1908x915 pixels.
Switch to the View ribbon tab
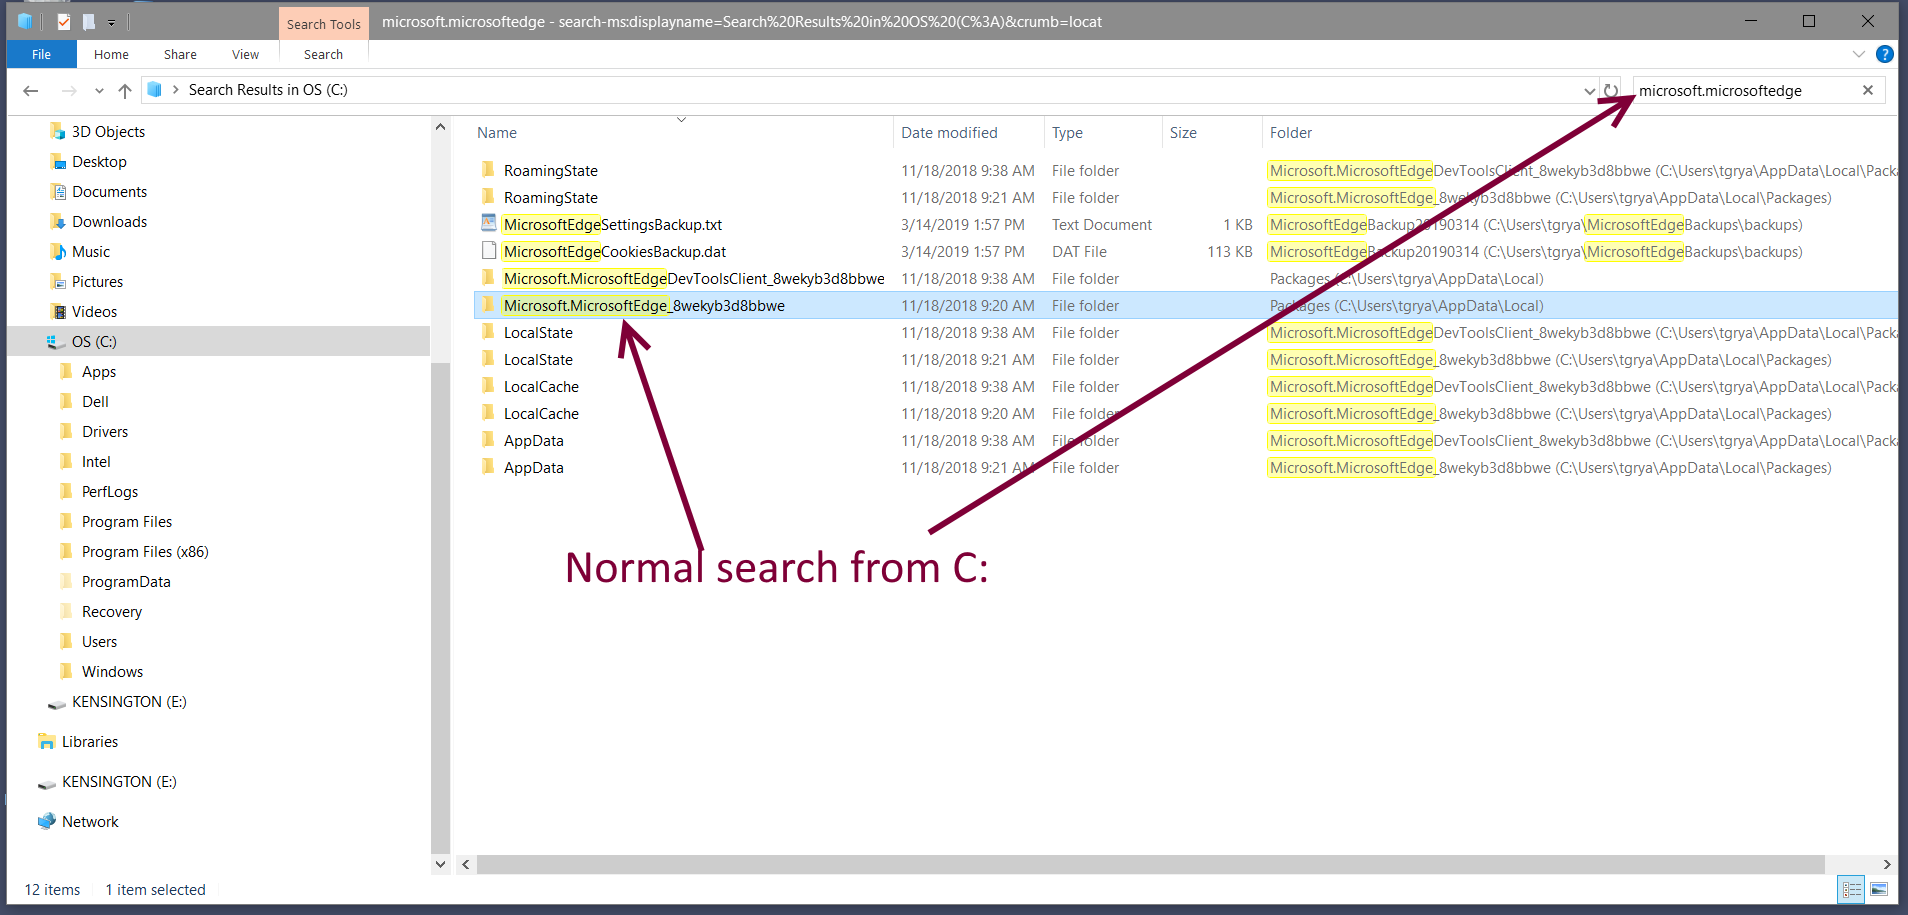tap(245, 54)
